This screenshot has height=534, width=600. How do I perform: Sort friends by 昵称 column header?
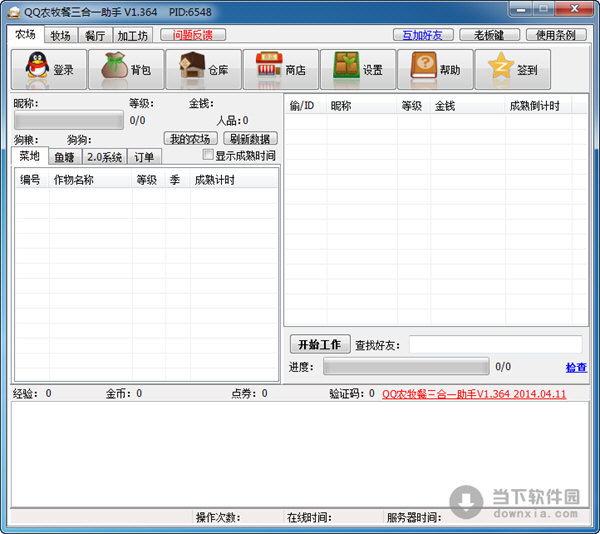click(x=362, y=106)
